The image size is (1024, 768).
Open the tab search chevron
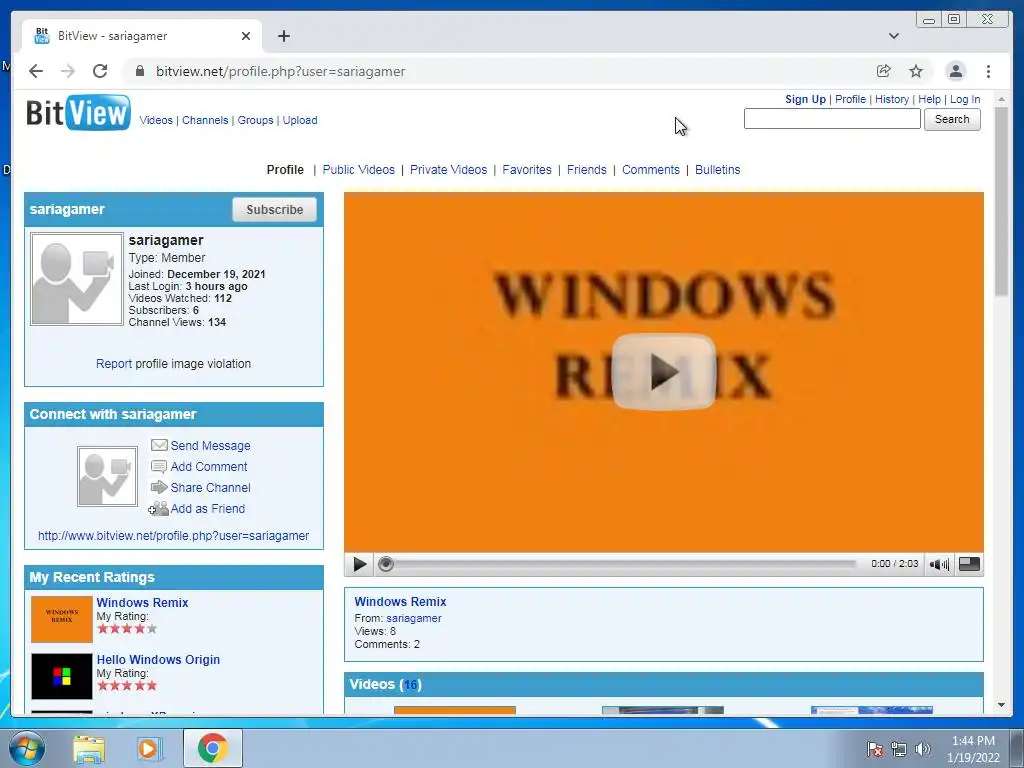point(894,36)
